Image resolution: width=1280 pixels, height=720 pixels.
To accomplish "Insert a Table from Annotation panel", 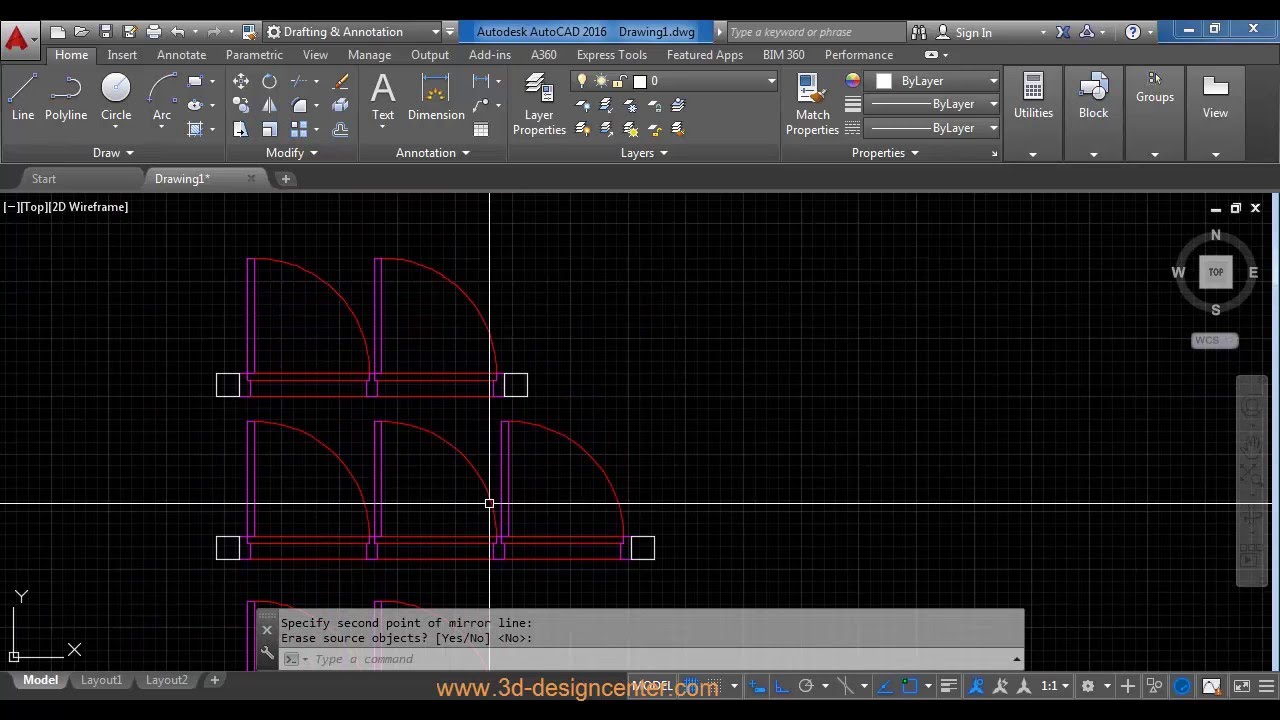I will pos(481,129).
